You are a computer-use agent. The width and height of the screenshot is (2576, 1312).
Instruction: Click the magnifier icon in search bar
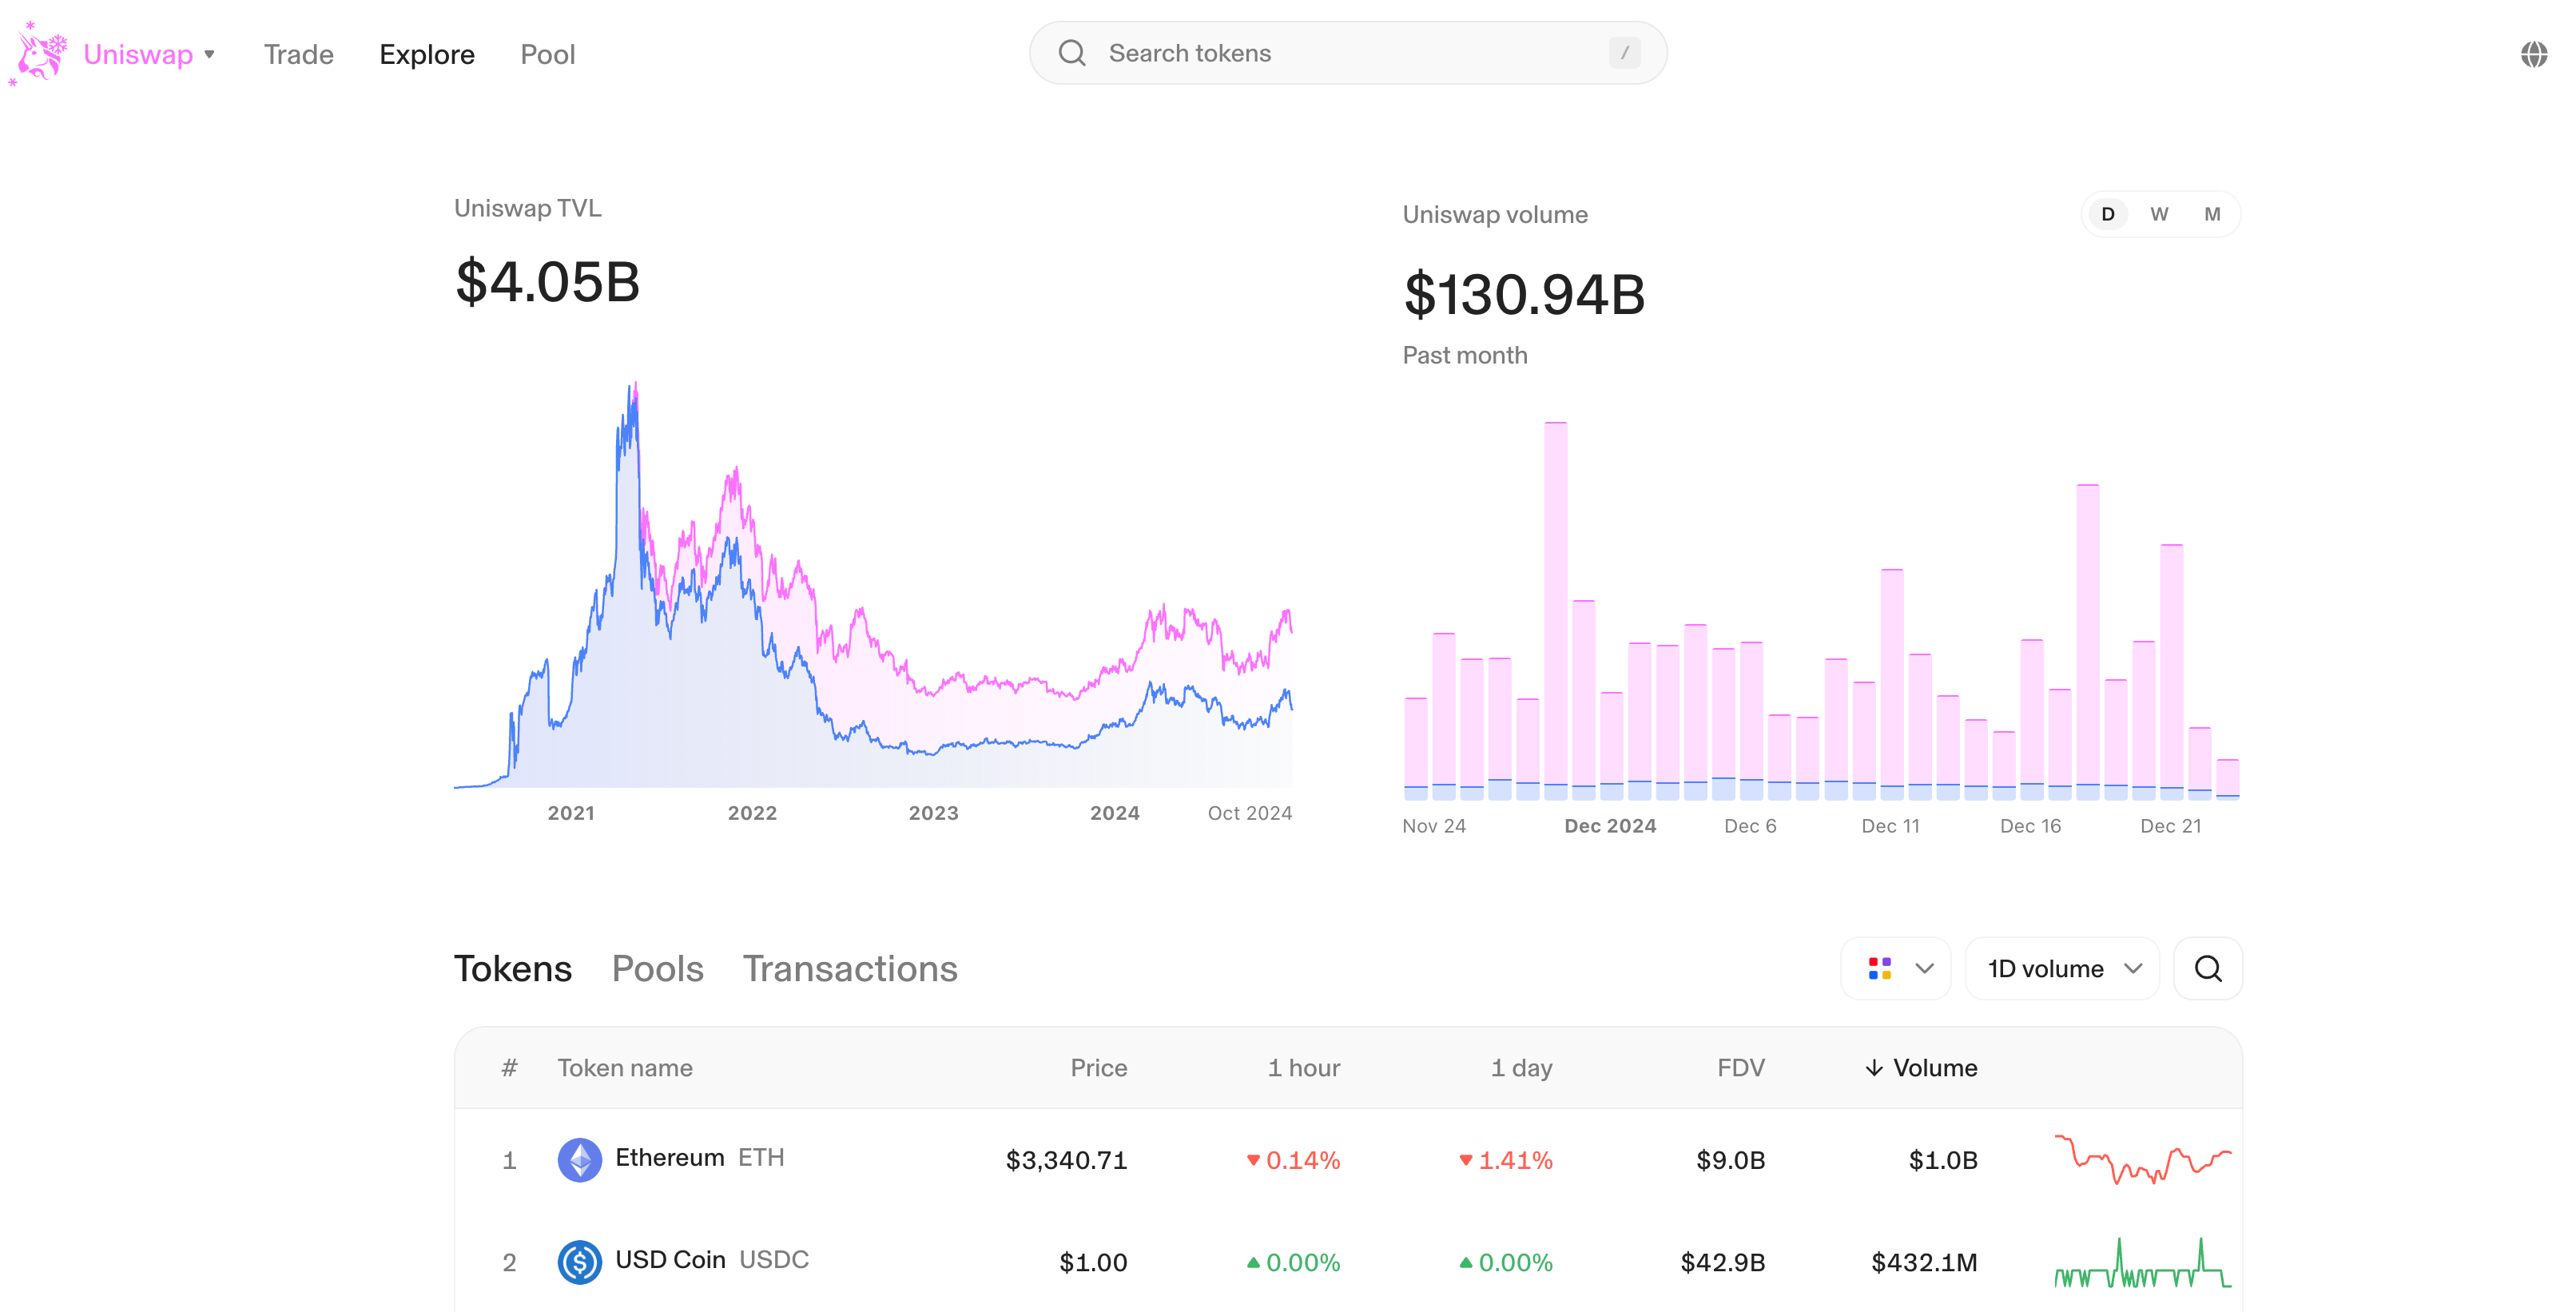pos(1071,53)
